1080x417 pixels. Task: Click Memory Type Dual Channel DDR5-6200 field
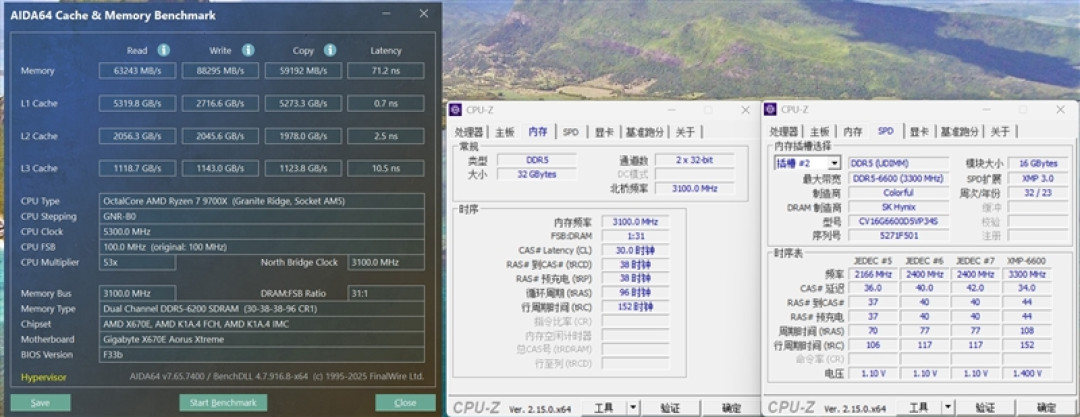[262, 308]
